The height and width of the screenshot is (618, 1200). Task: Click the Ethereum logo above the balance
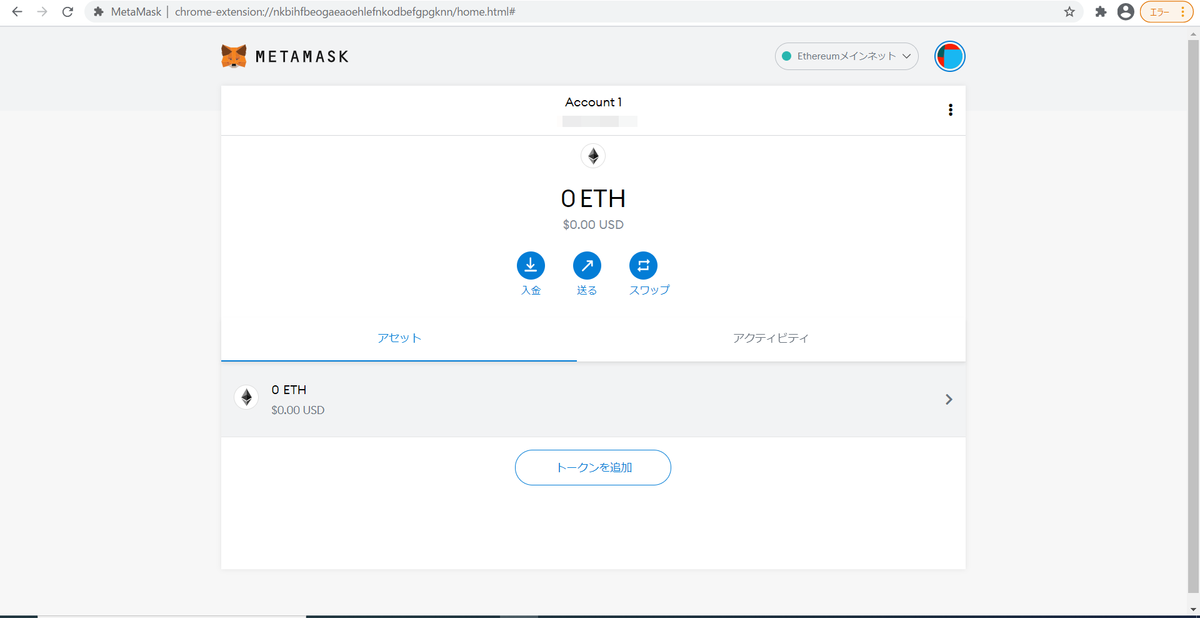[593, 156]
